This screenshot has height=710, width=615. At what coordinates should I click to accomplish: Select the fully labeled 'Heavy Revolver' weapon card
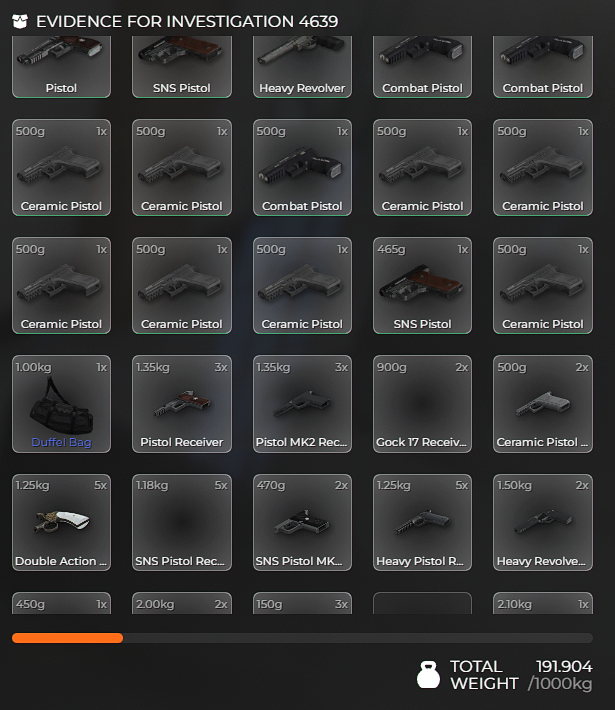coord(302,67)
